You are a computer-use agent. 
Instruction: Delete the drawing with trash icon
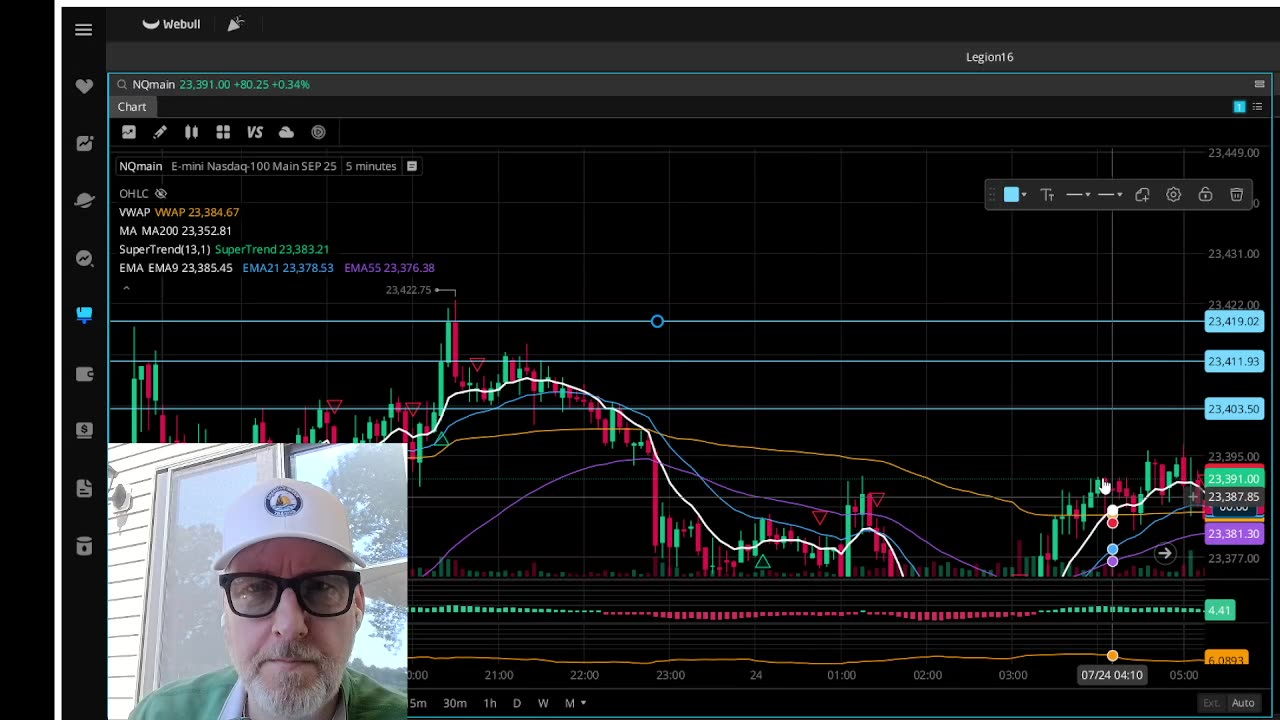click(1237, 195)
